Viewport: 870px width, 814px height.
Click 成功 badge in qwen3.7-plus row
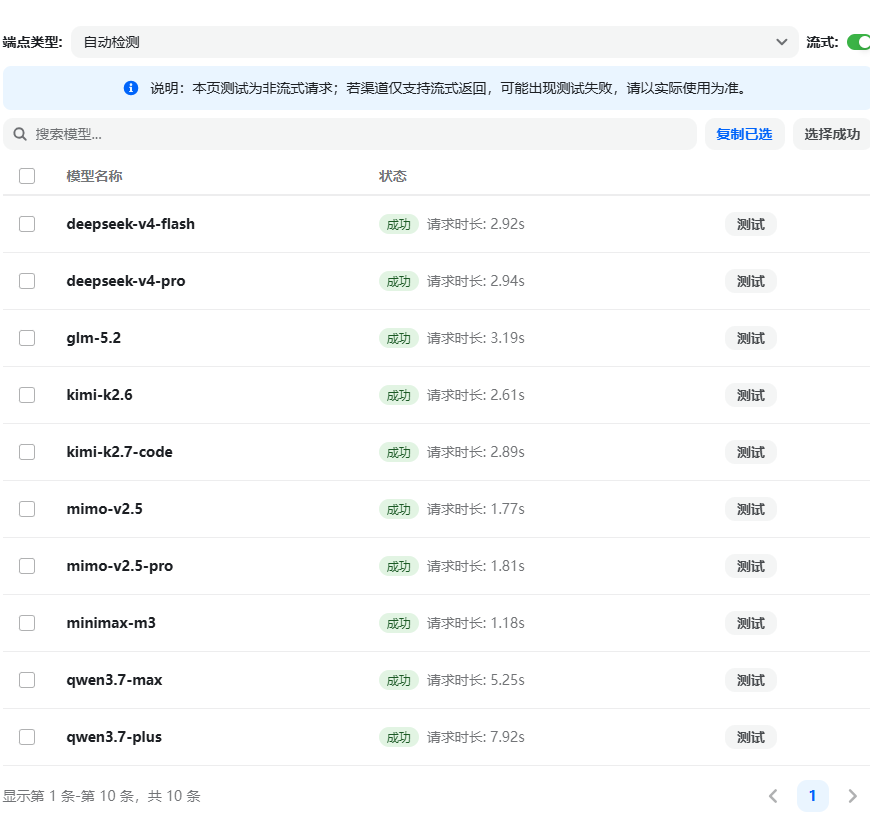tap(398, 737)
